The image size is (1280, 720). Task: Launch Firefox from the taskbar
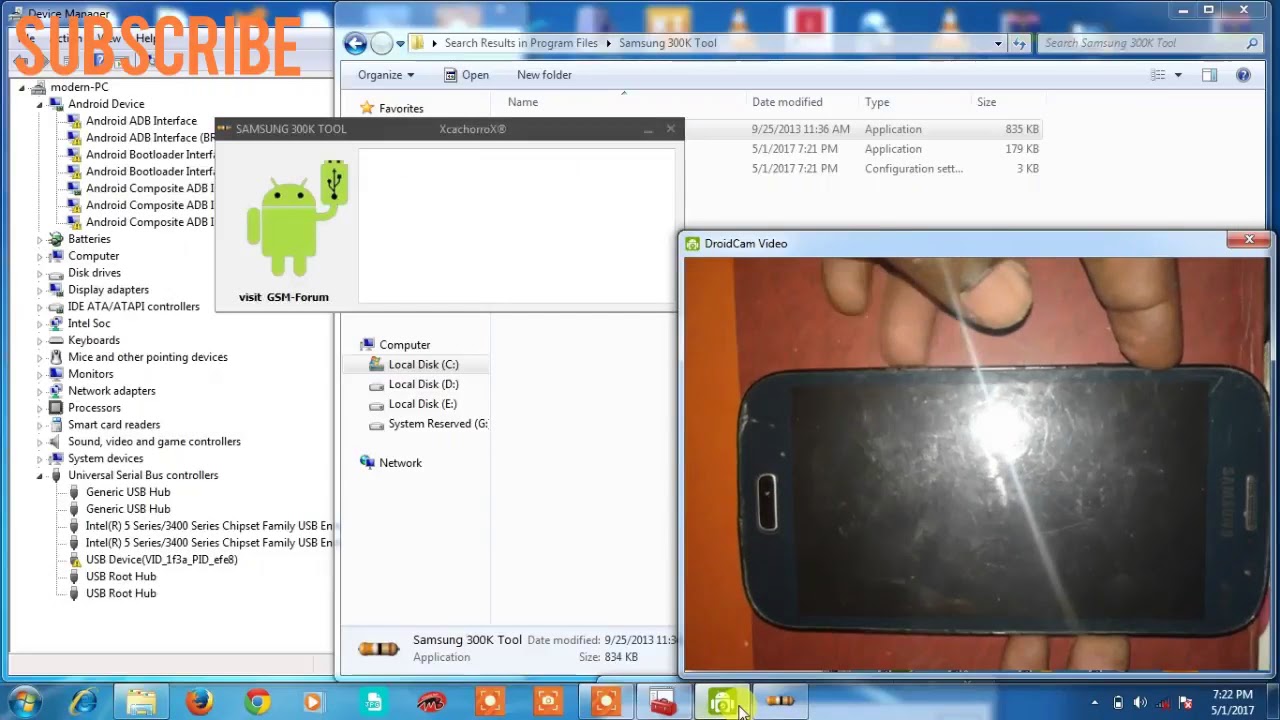[x=199, y=702]
